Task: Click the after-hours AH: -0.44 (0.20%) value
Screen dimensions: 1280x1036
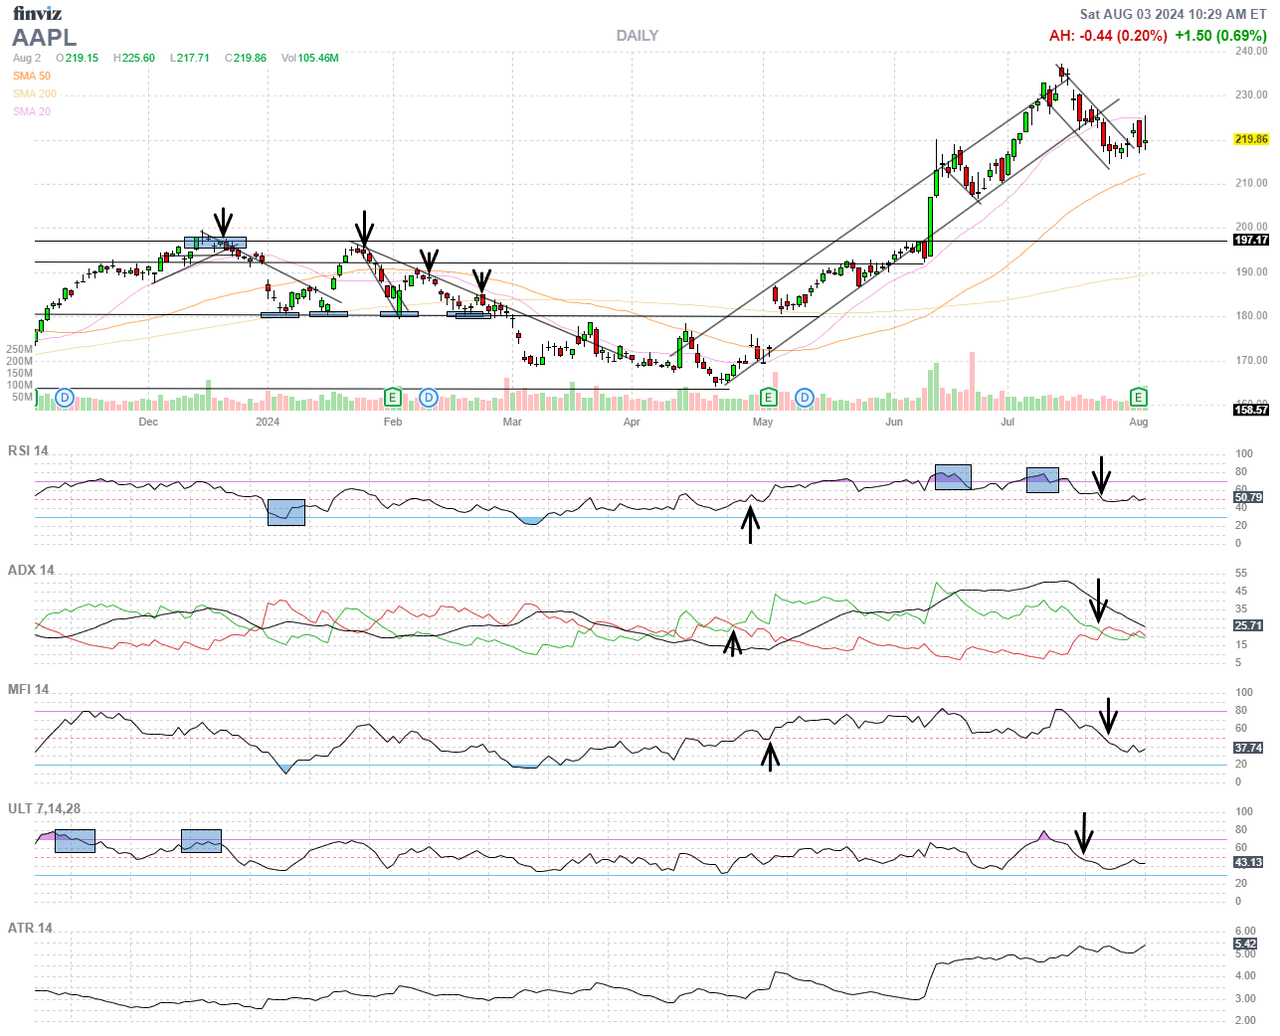Action: (1108, 35)
